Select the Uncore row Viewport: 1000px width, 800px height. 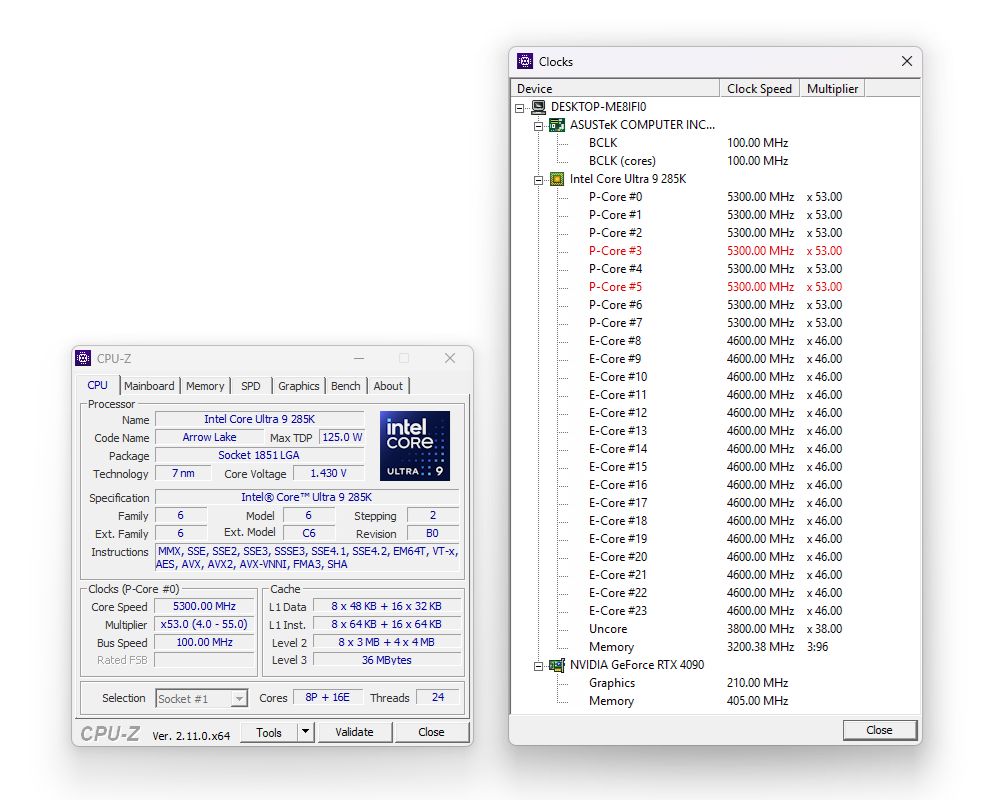pyautogui.click(x=715, y=629)
